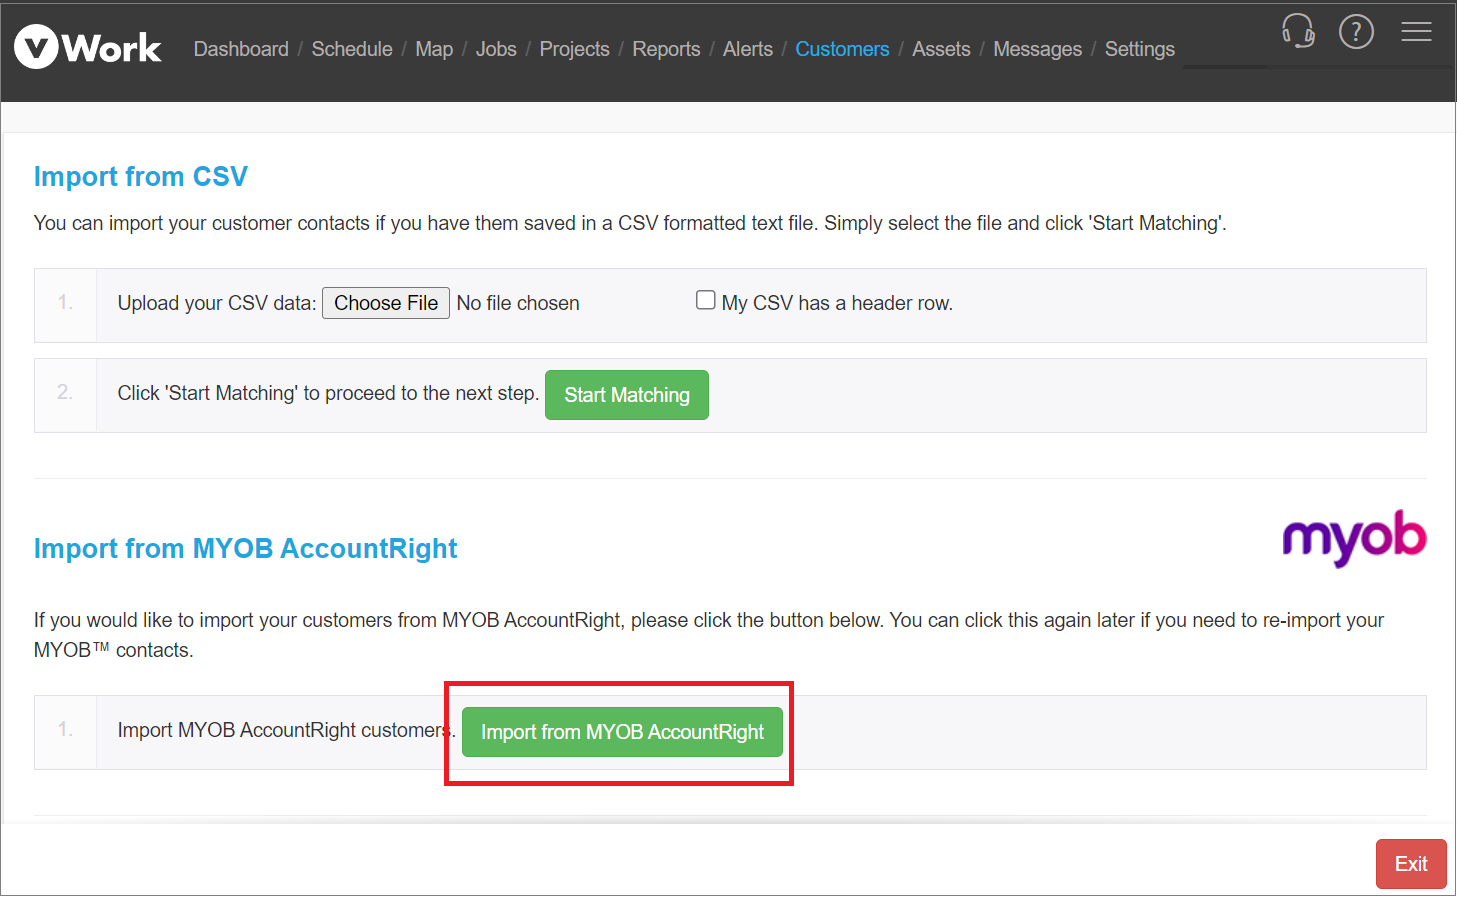
Task: Select Projects in the navigation bar
Action: (x=574, y=49)
